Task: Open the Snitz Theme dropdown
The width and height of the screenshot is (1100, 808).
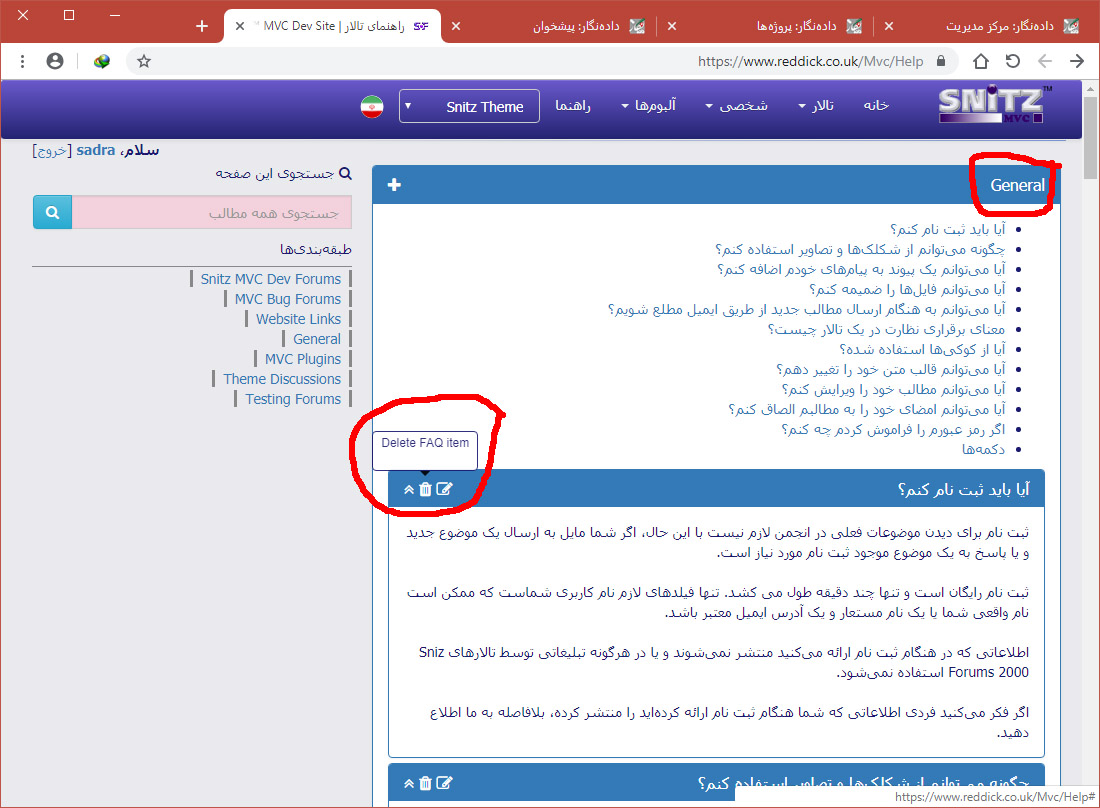Action: point(469,106)
